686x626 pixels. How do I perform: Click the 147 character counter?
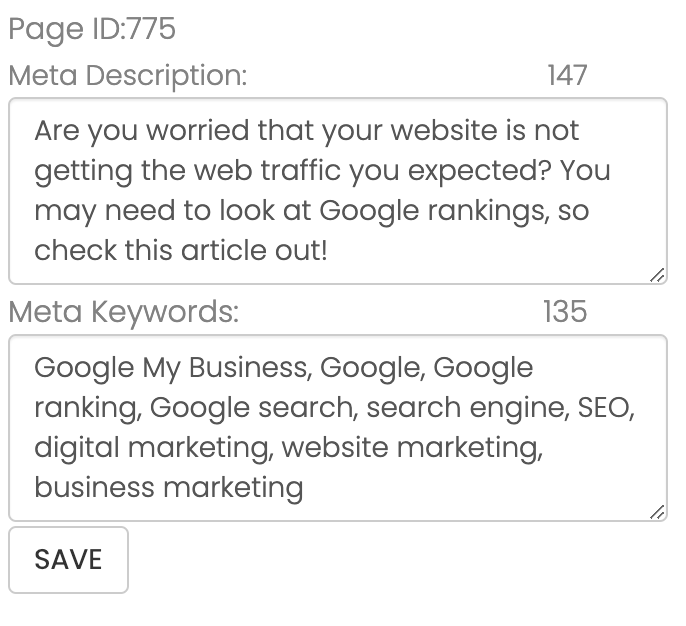pos(567,75)
